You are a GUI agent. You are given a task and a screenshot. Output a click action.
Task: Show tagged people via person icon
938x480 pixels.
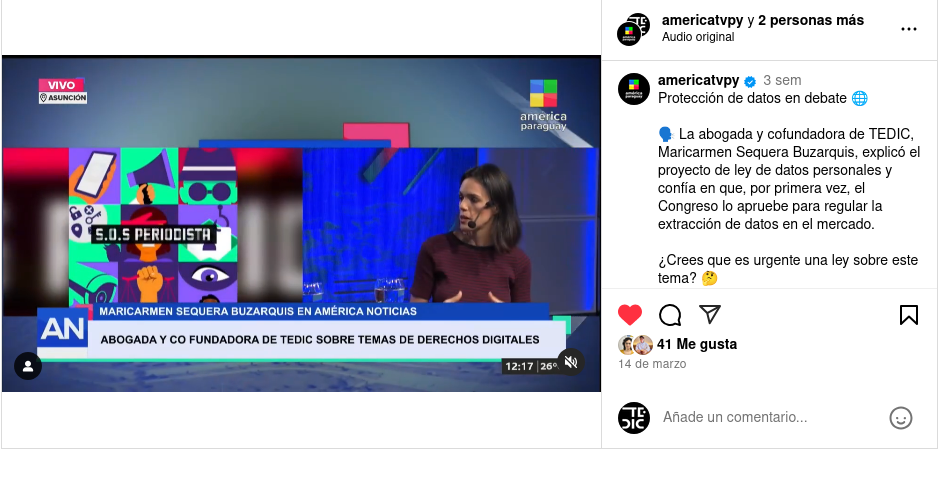pos(28,366)
